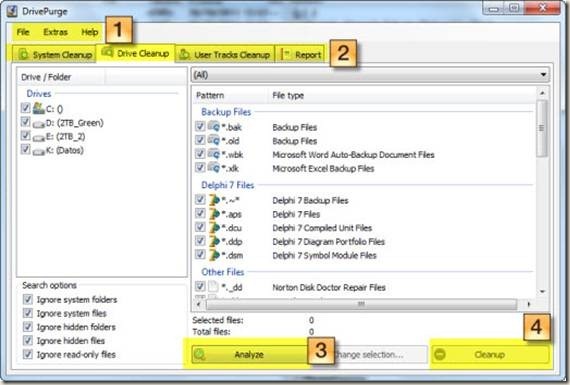Click the horizontal scrollbar thumb
The width and height of the screenshot is (570, 385).
pos(361,304)
